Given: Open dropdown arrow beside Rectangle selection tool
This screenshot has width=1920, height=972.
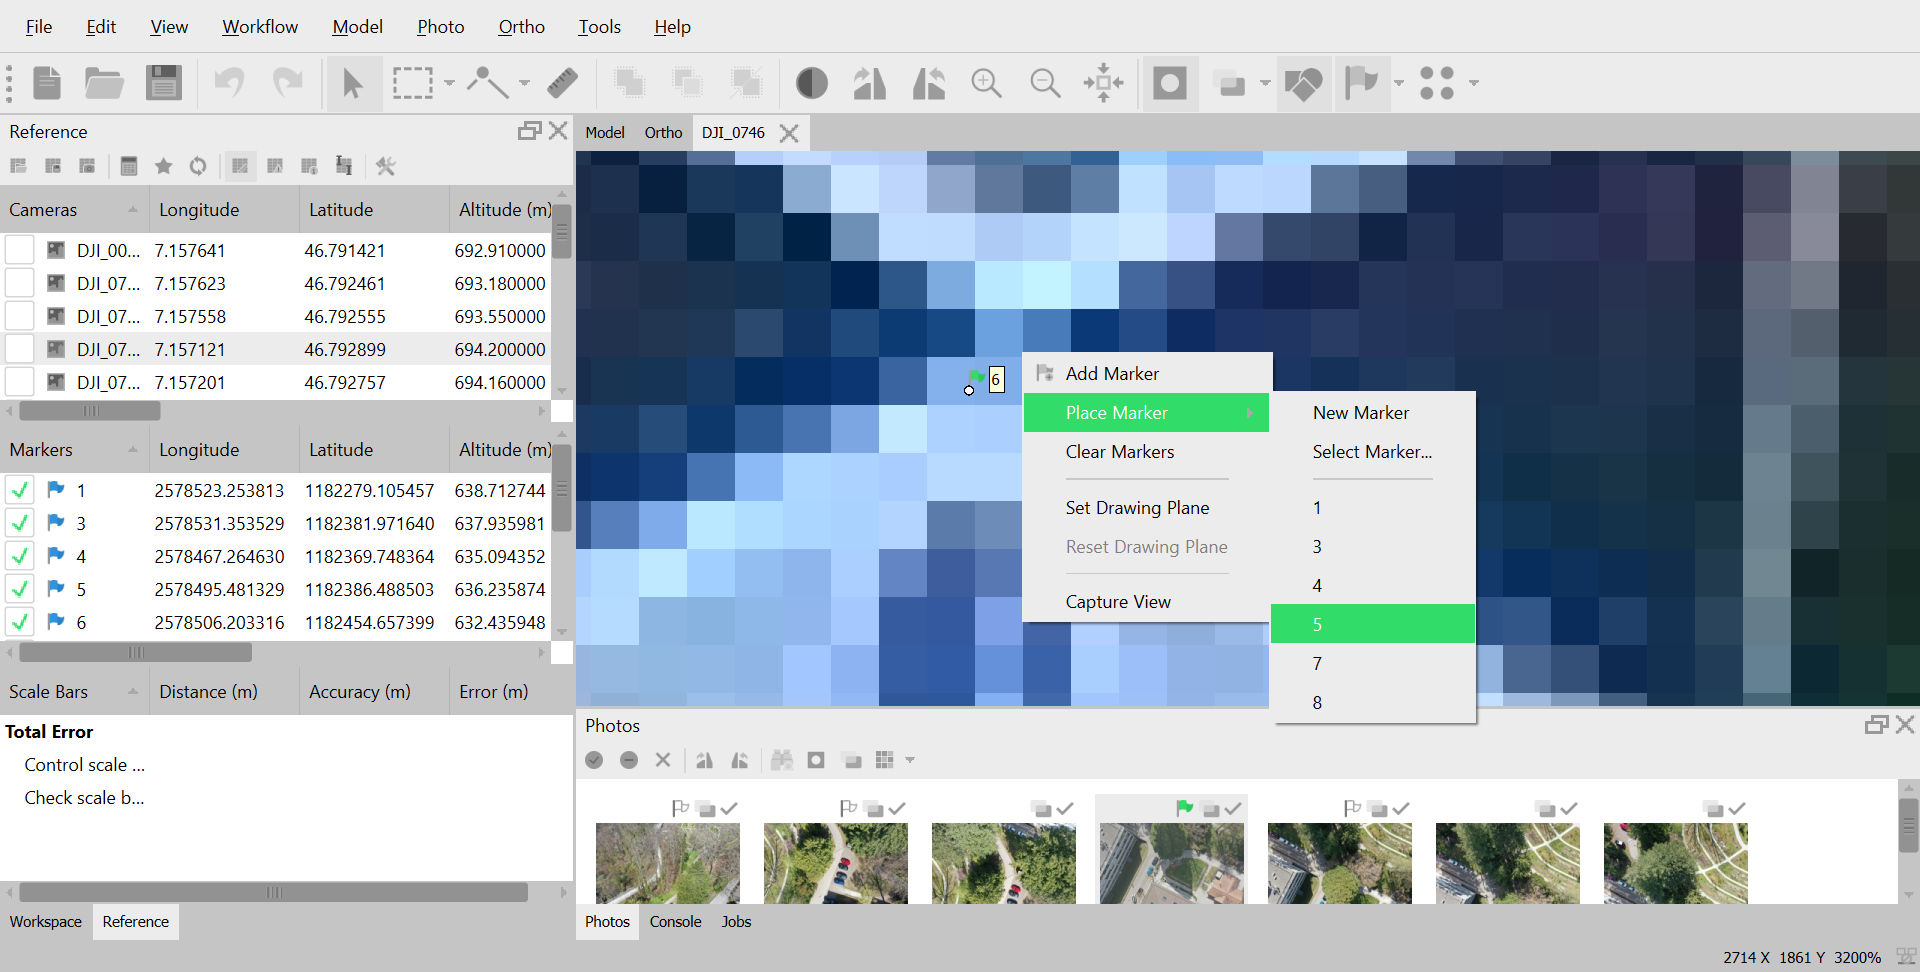Looking at the screenshot, I should coord(449,83).
